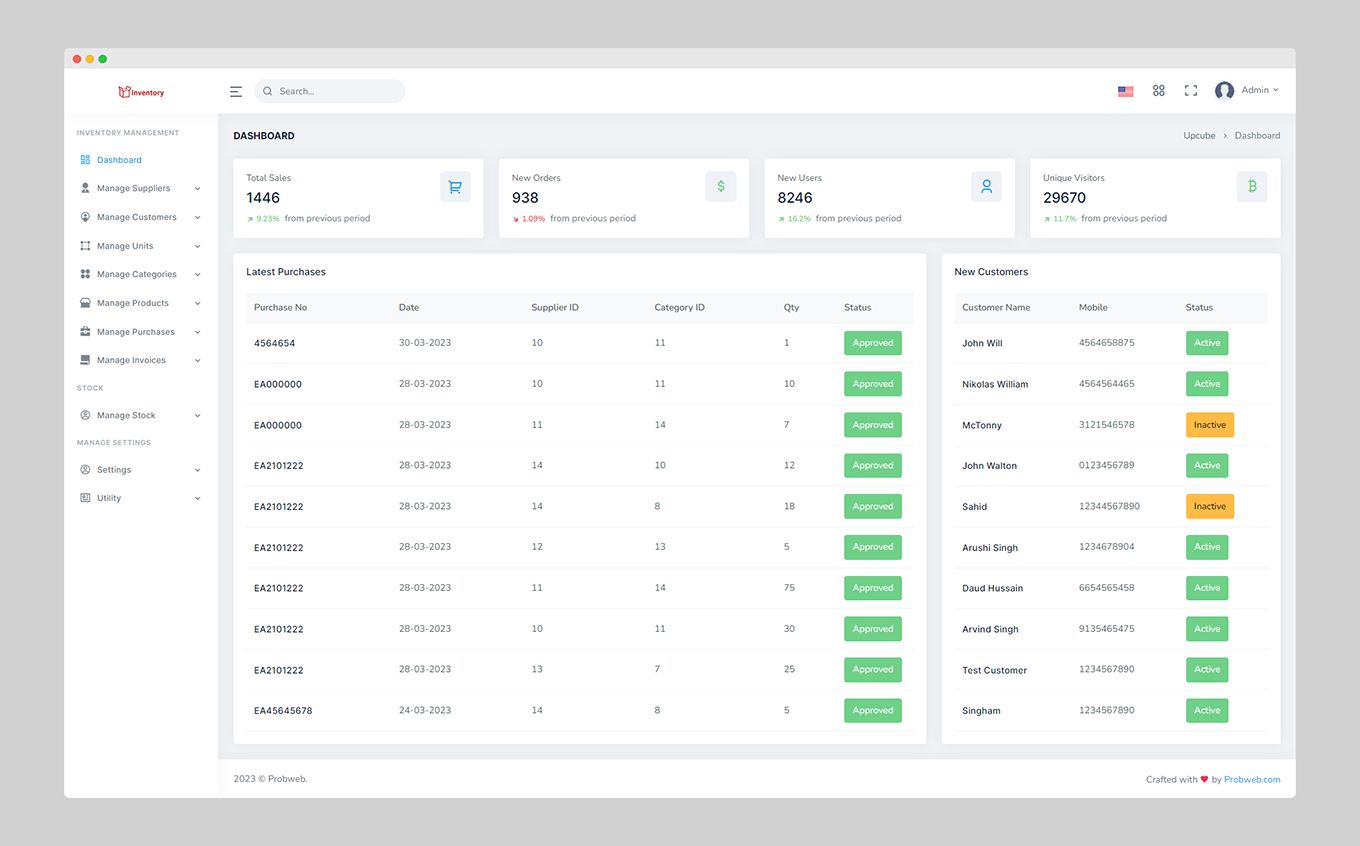Click the New Orders dollar icon

pyautogui.click(x=720, y=187)
